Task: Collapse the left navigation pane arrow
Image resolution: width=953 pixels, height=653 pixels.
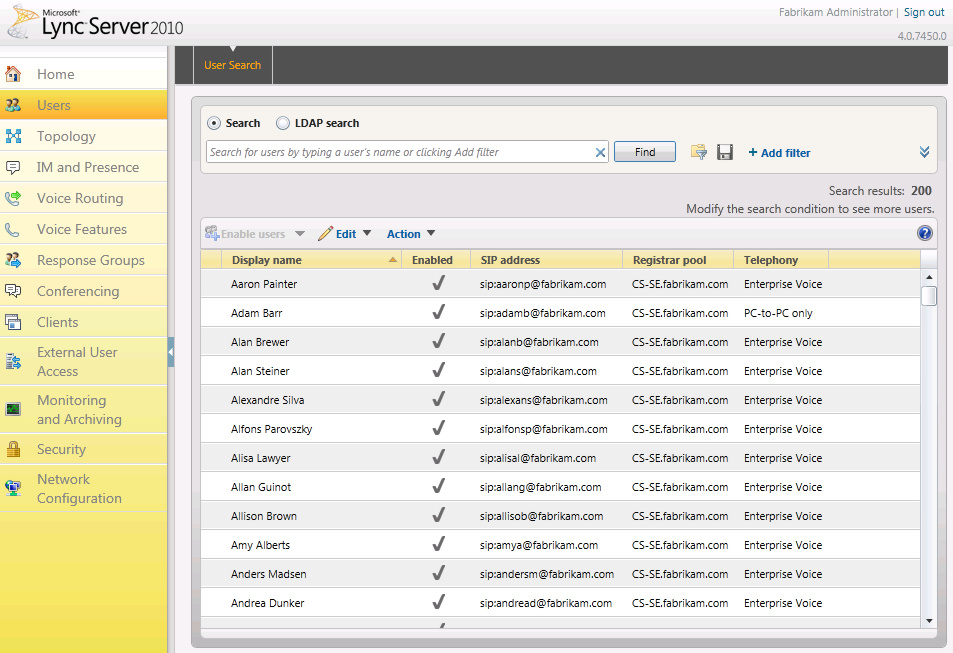Action: [171, 352]
